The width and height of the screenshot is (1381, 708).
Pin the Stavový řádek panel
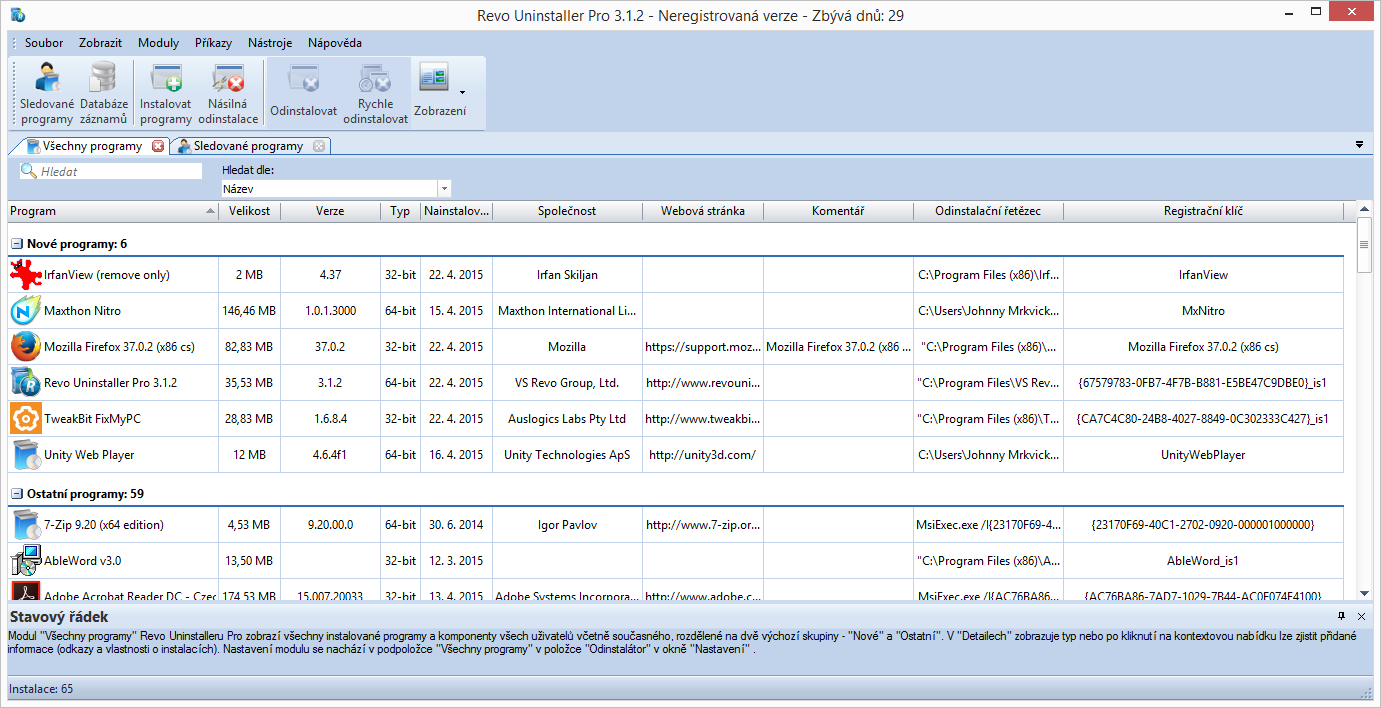point(1342,617)
